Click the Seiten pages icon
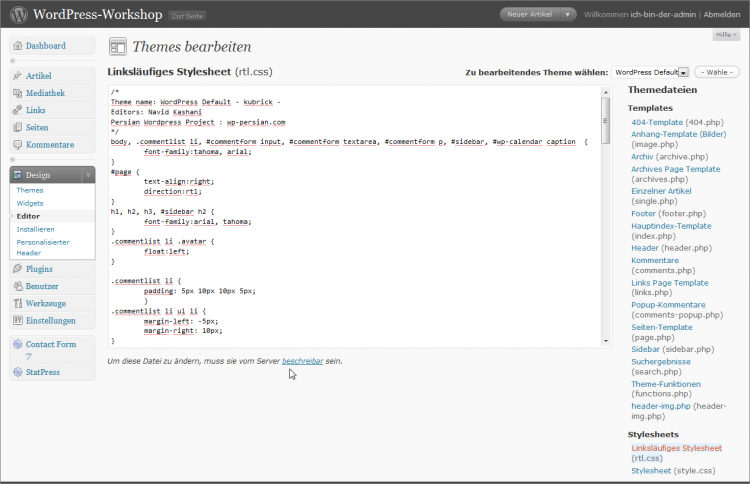This screenshot has width=750, height=484. tap(17, 128)
